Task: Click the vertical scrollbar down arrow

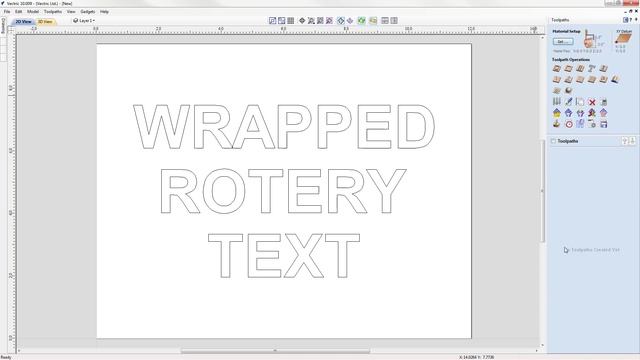Action: 542,345
